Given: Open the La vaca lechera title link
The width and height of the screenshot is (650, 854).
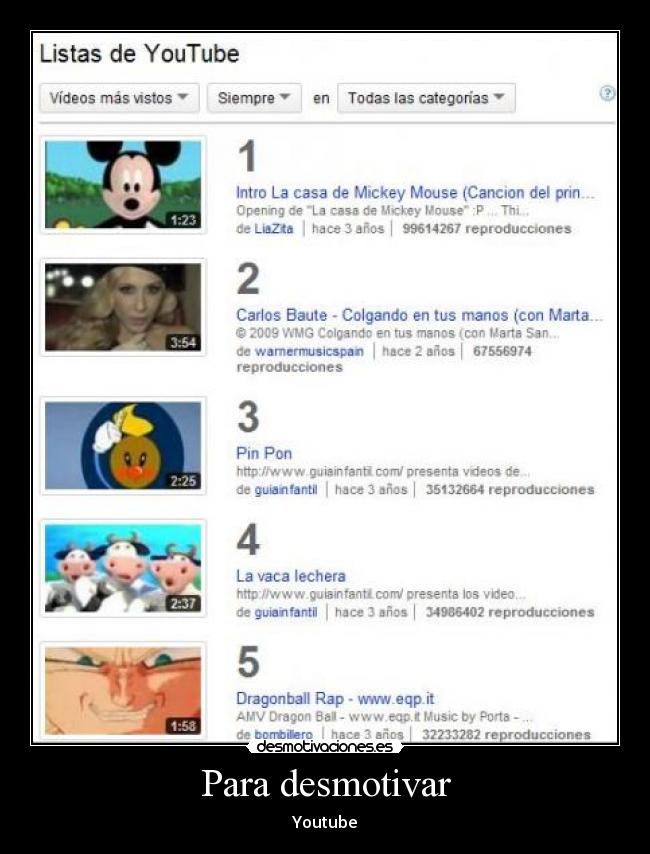Looking at the screenshot, I should click(x=290, y=576).
